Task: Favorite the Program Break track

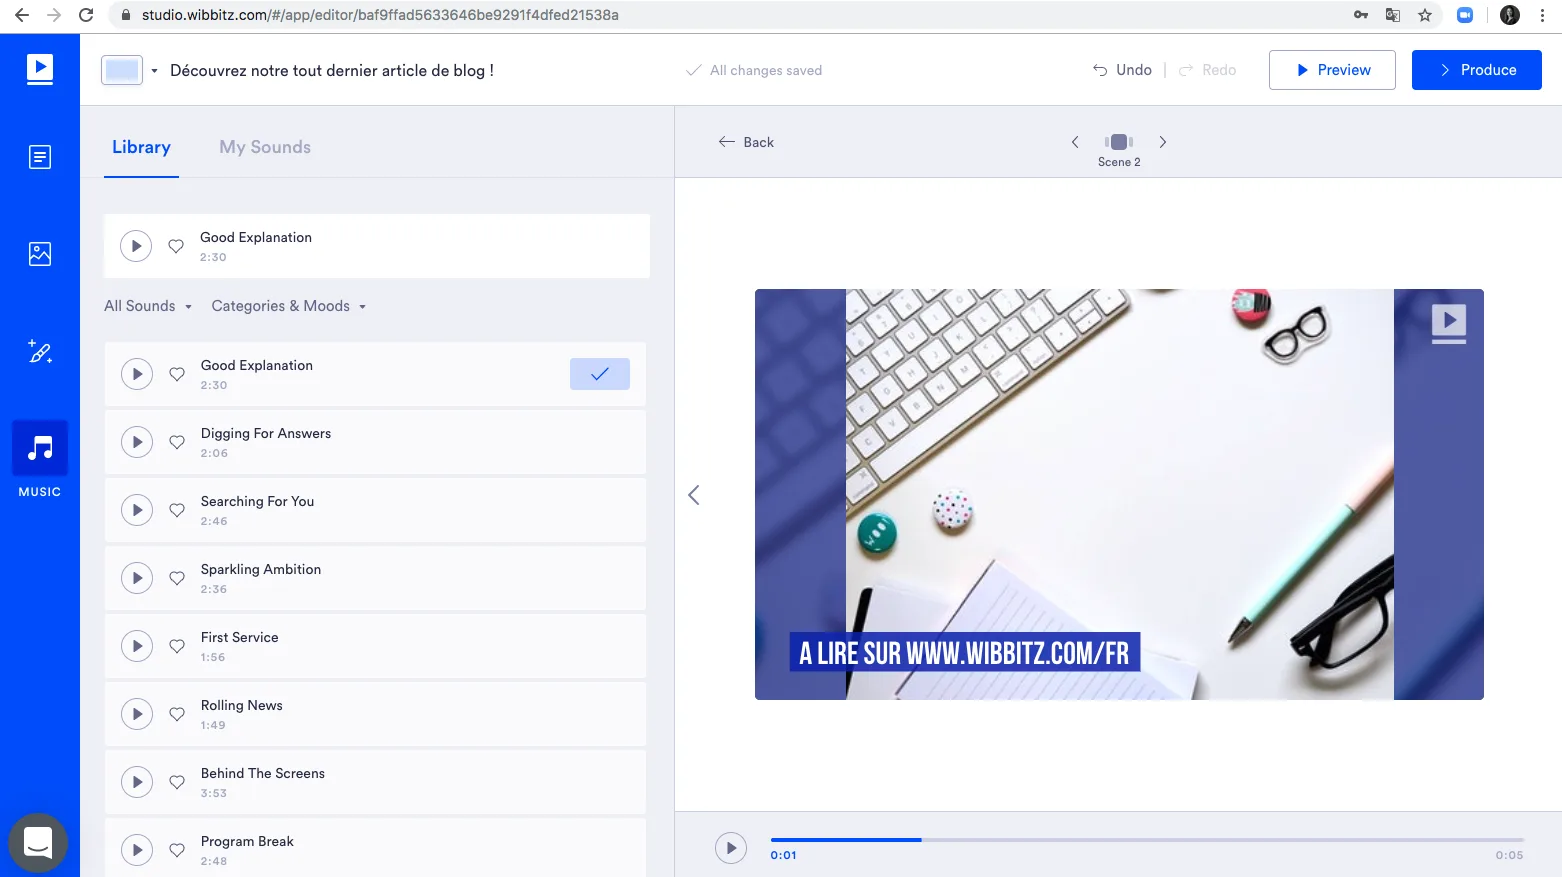Action: tap(177, 850)
